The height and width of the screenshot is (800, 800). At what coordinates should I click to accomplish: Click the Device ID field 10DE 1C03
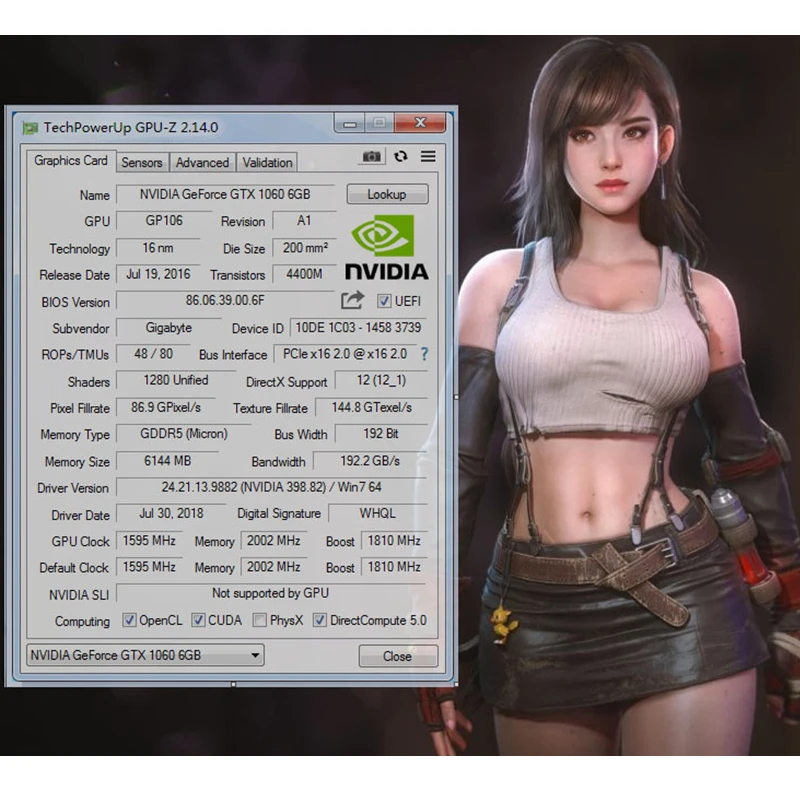tap(358, 328)
